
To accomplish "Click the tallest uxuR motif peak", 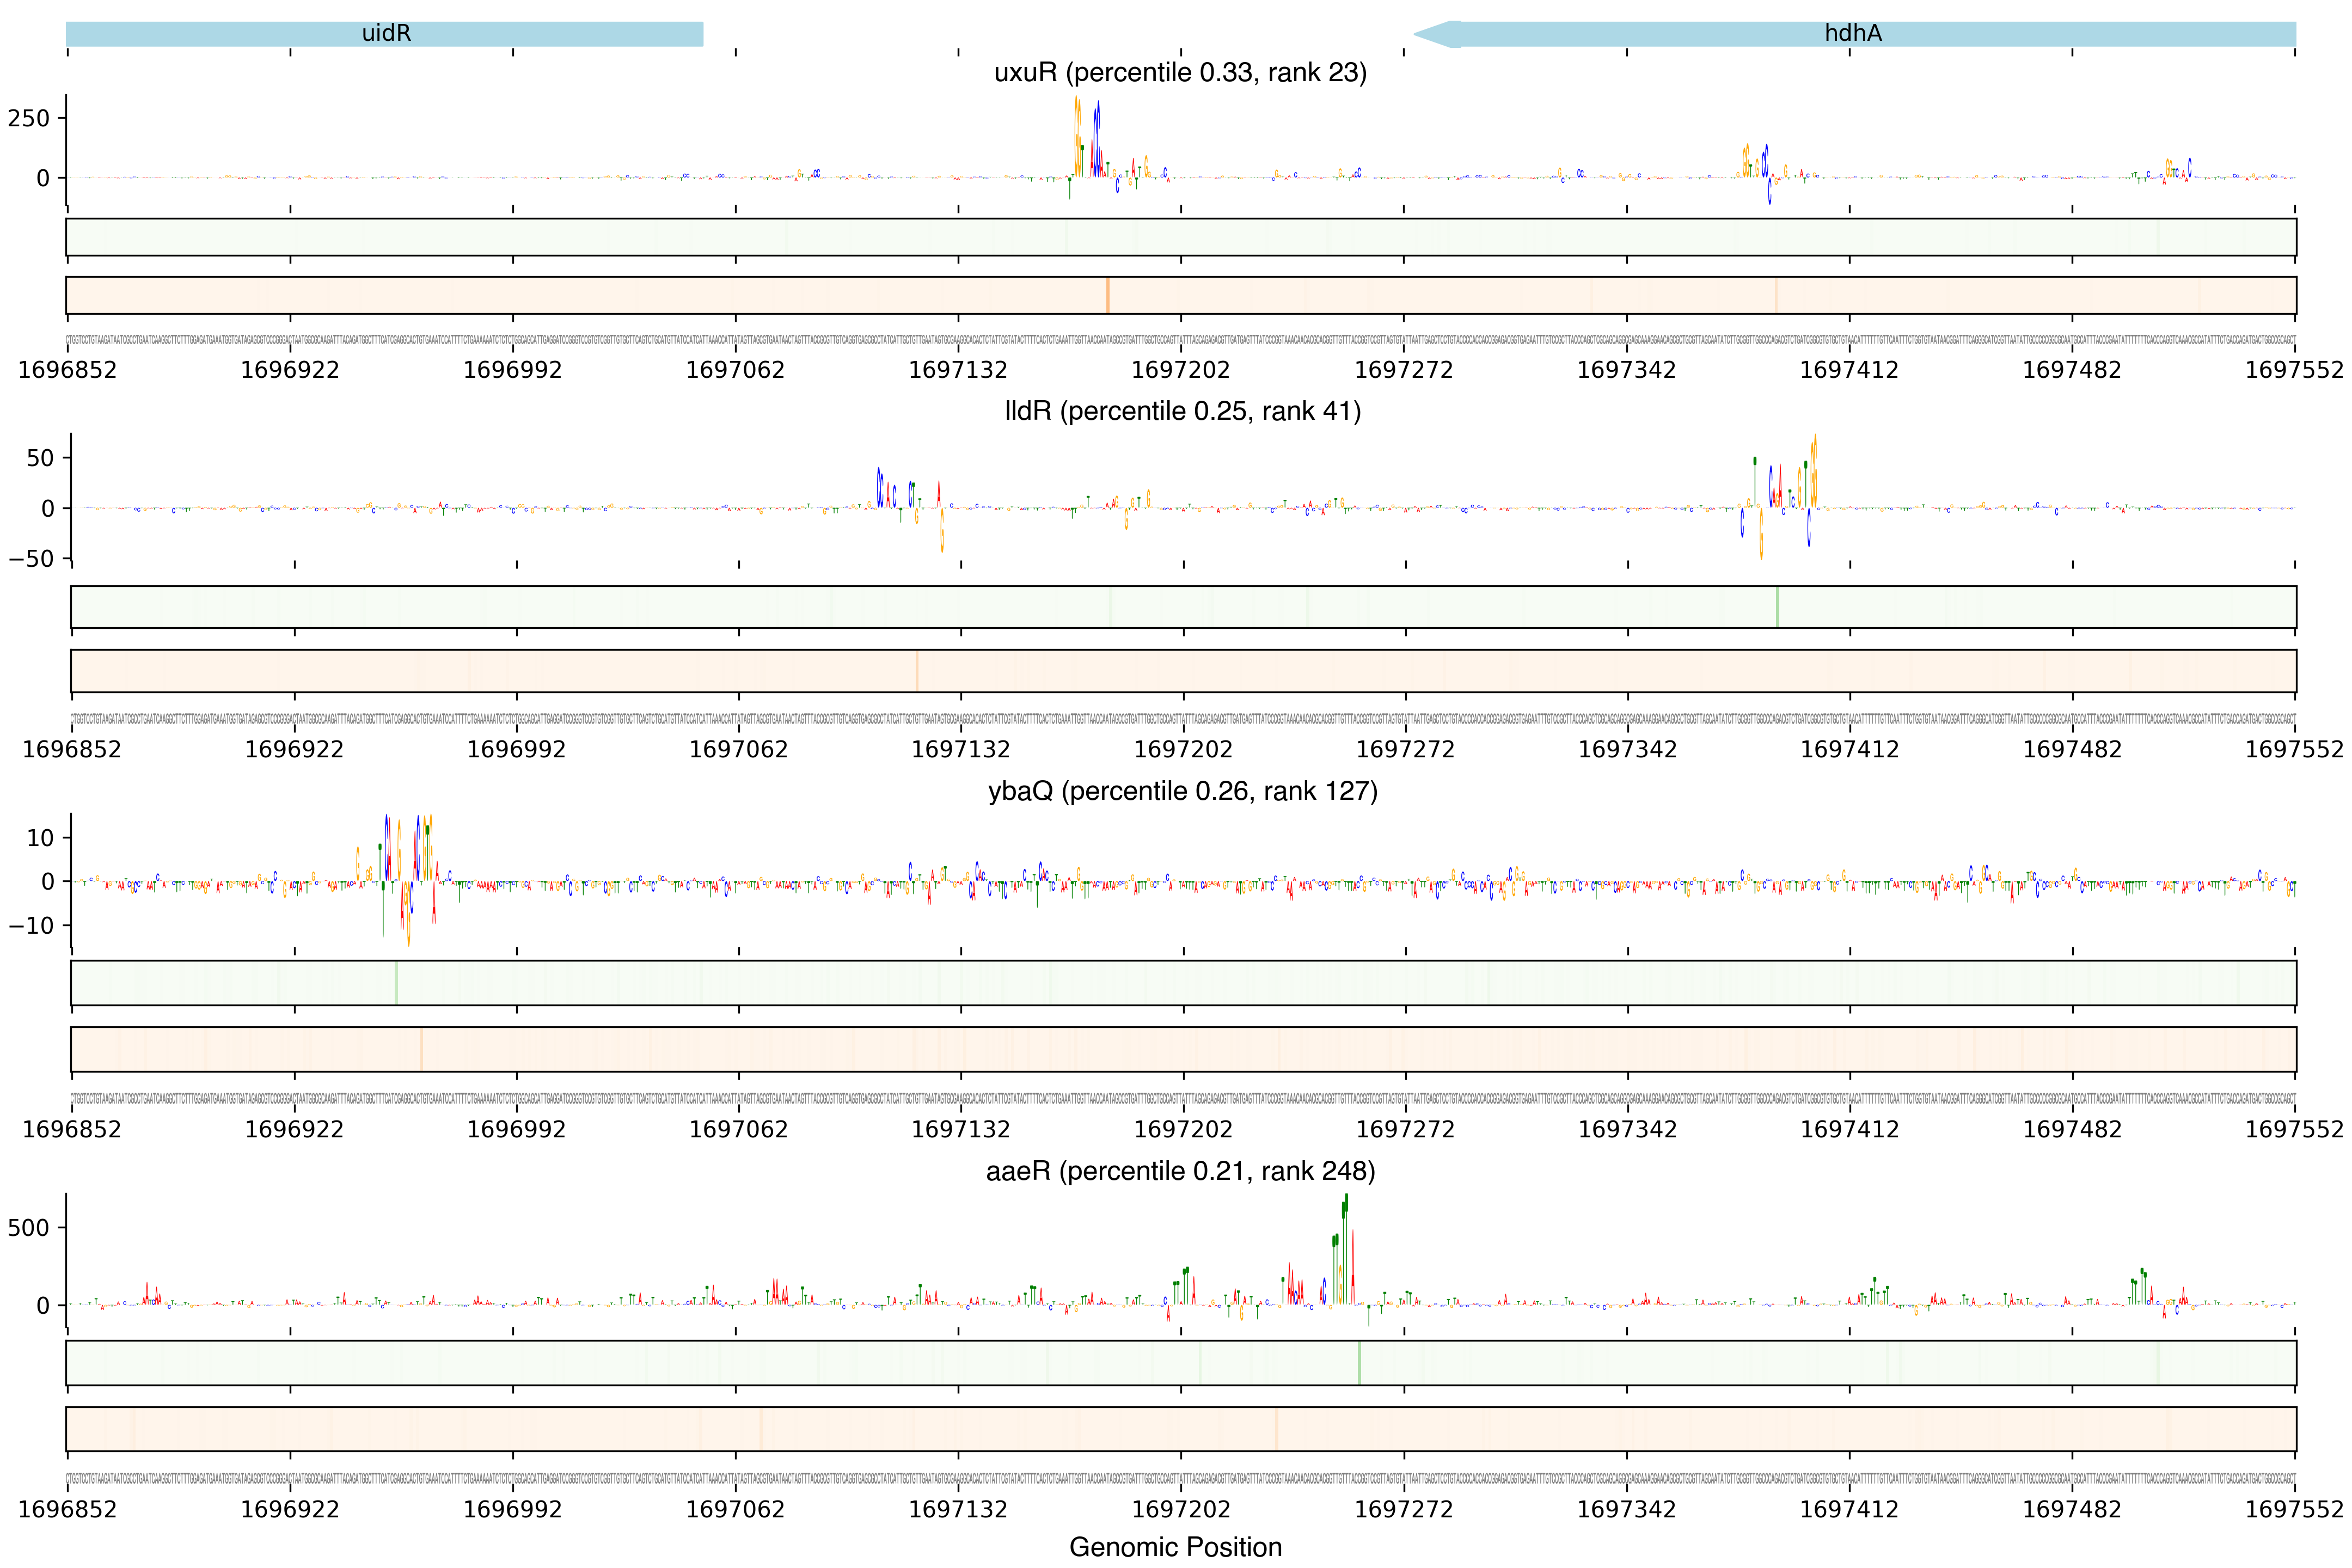I will (x=1077, y=135).
